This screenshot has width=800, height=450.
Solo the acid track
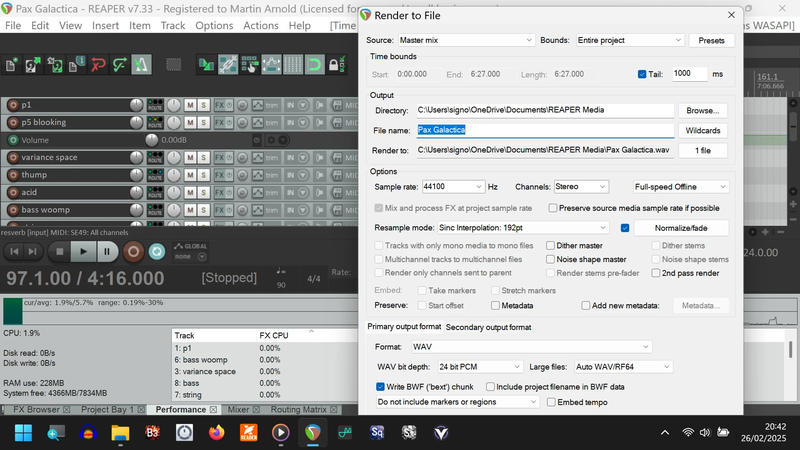coord(203,192)
